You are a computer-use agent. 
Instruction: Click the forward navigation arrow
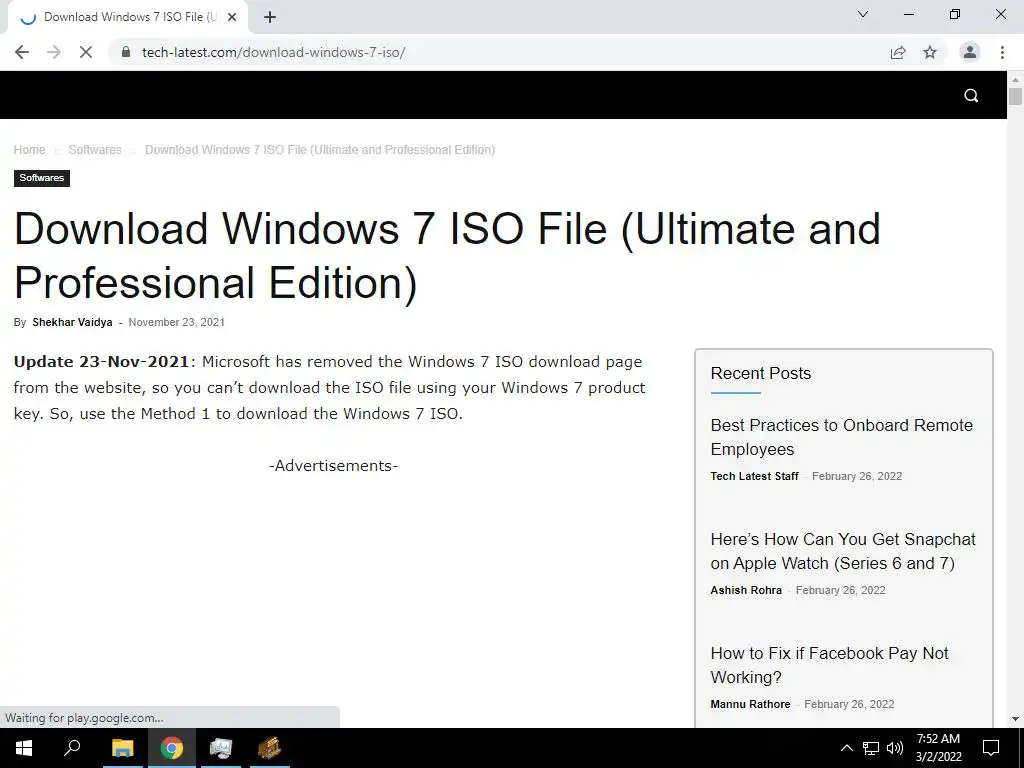click(54, 52)
